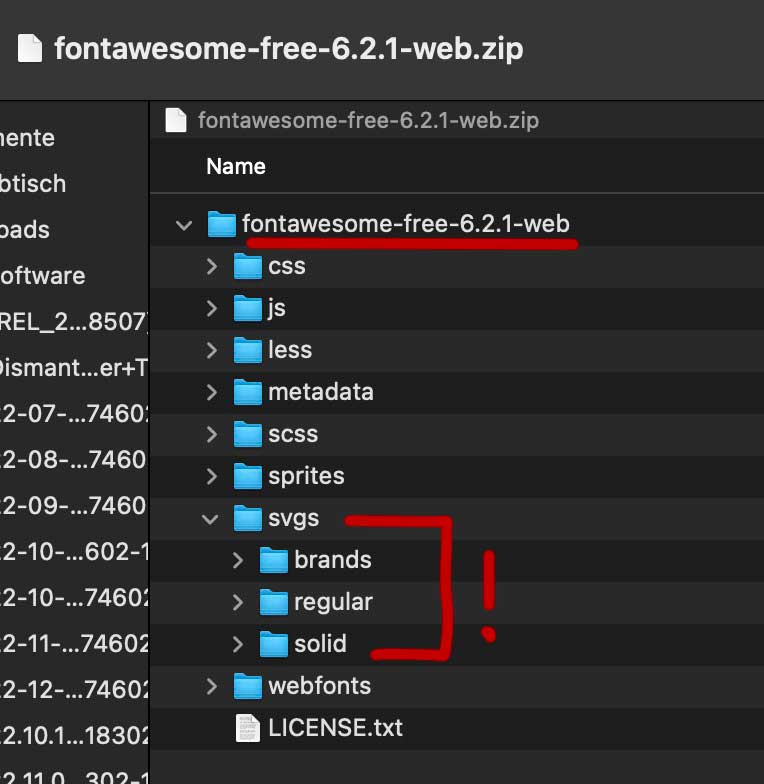The height and width of the screenshot is (784, 764).
Task: Select the metadata folder name
Action: [x=321, y=392]
